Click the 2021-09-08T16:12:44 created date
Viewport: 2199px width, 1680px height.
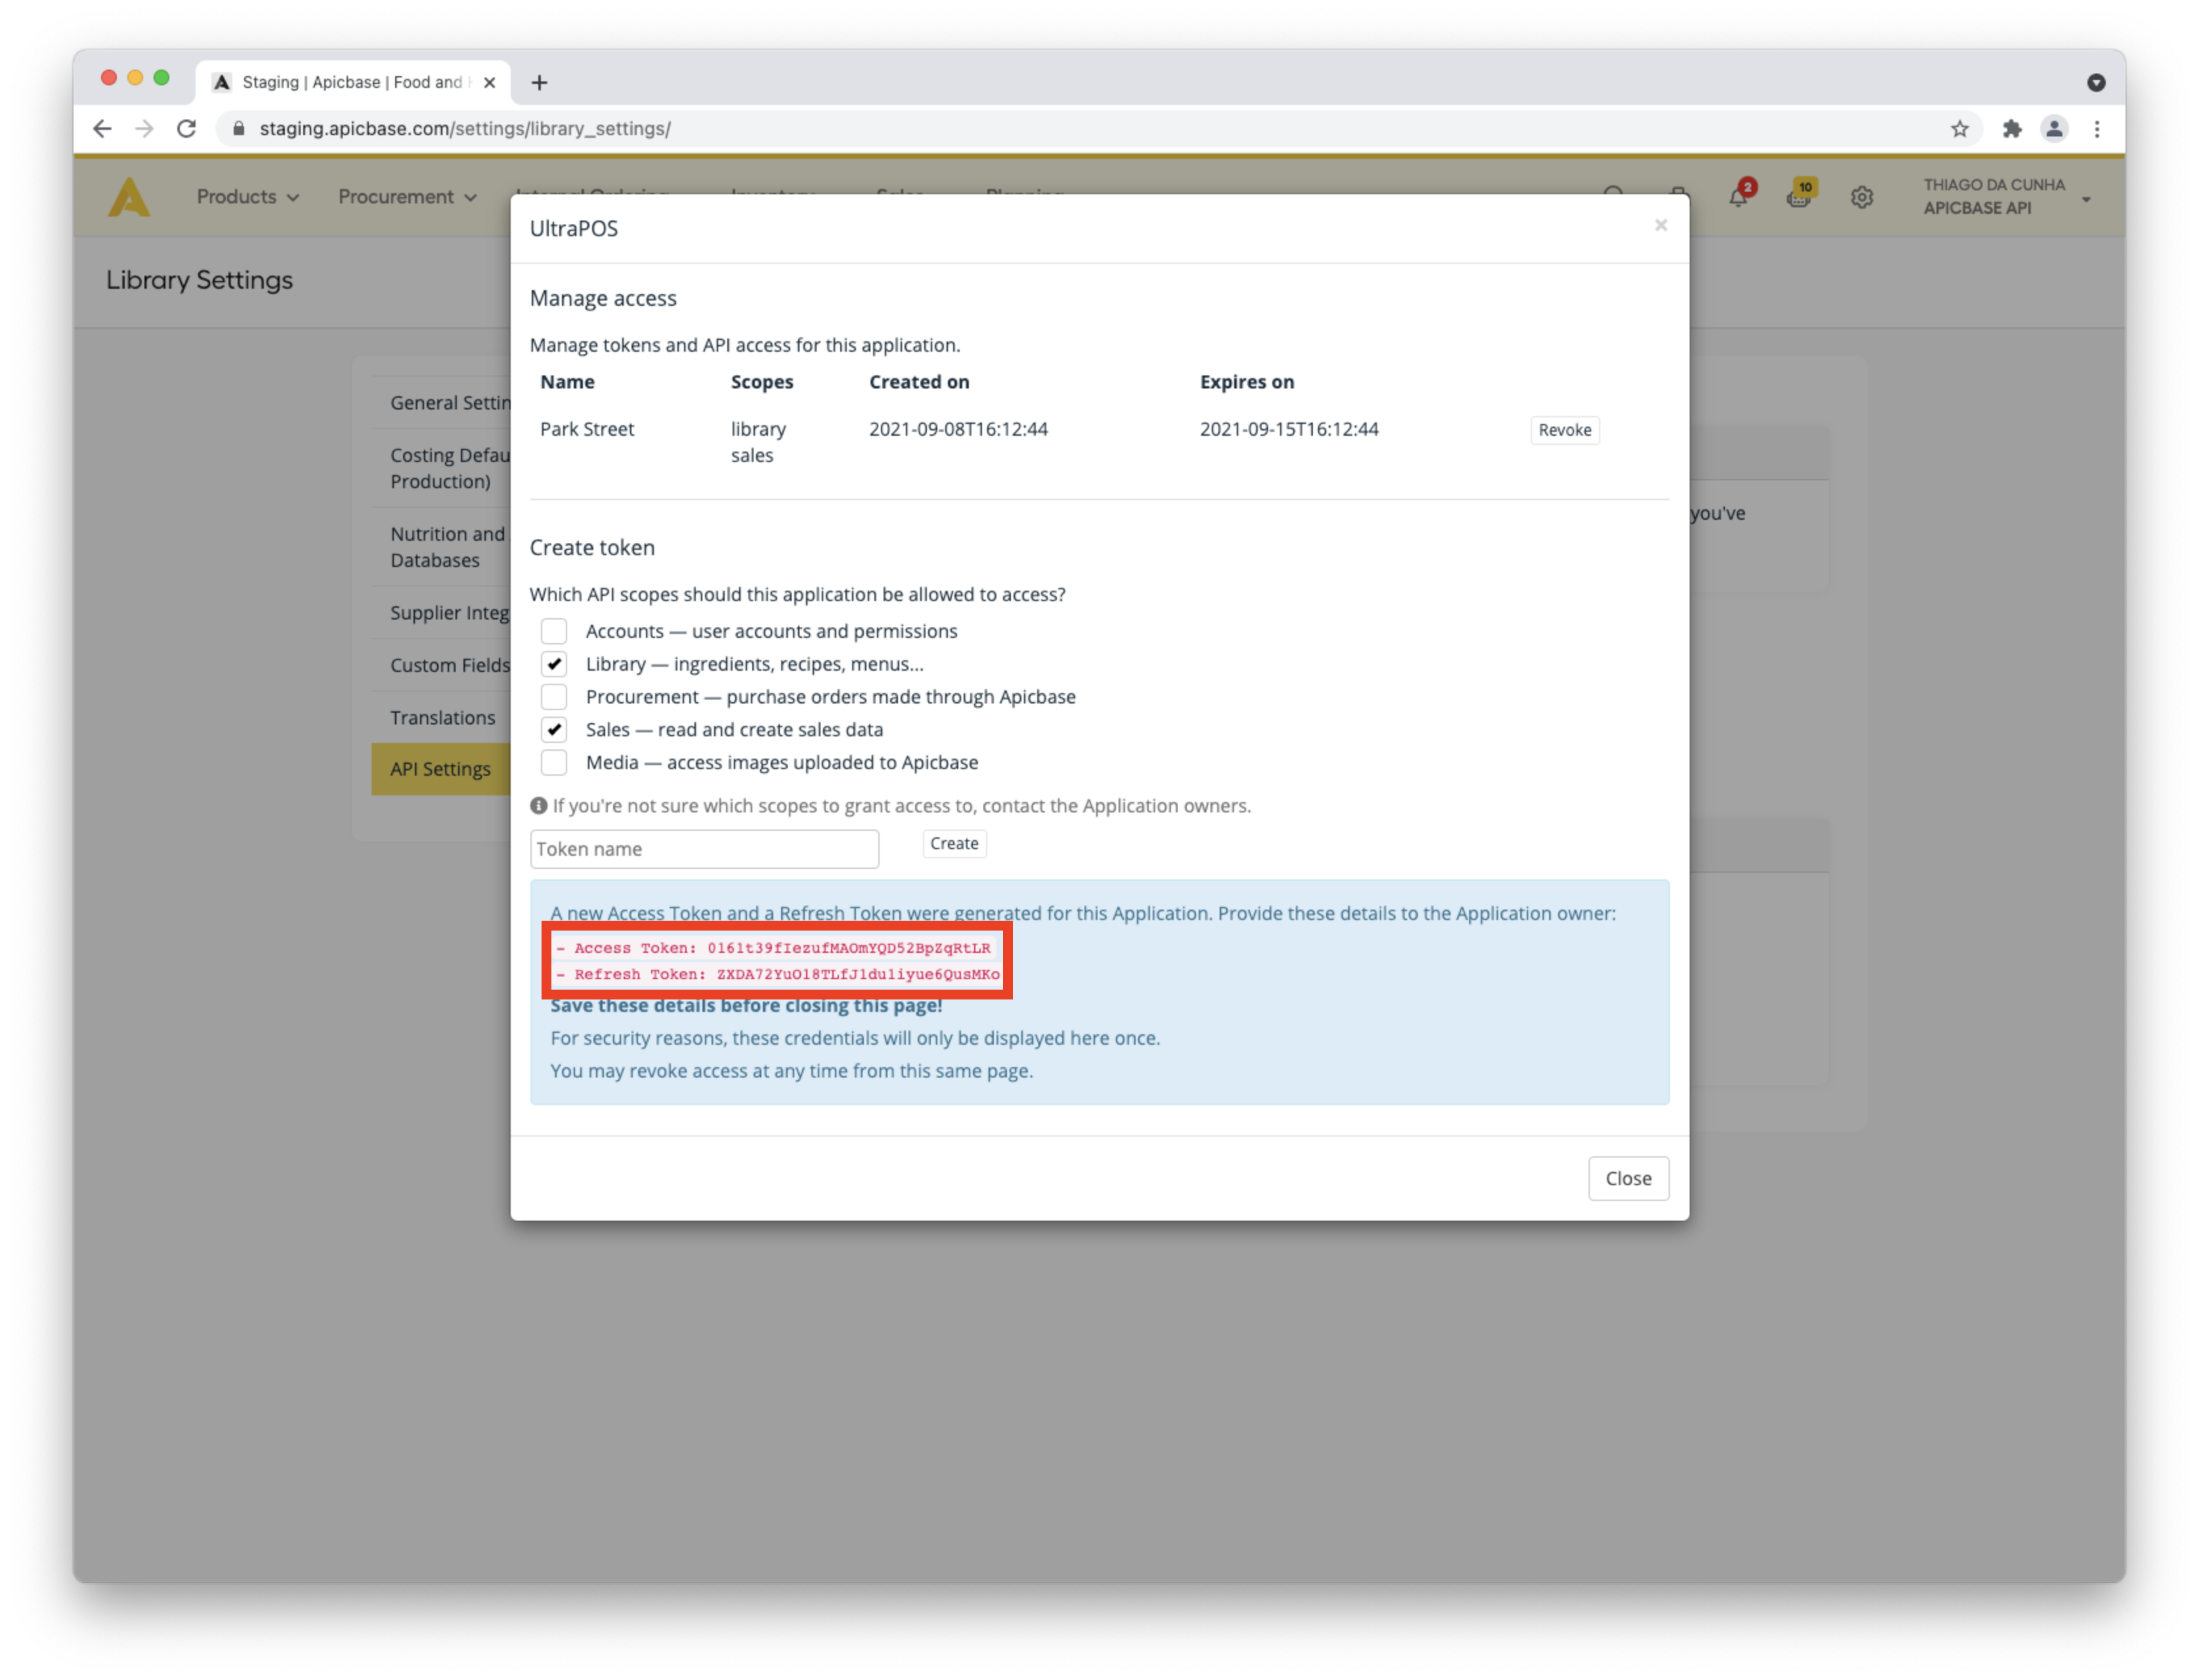pyautogui.click(x=958, y=429)
